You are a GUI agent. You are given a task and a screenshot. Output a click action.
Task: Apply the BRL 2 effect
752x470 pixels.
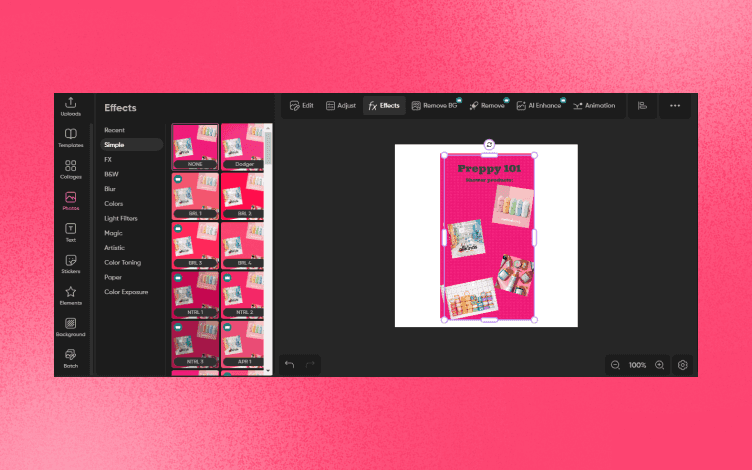coord(242,196)
